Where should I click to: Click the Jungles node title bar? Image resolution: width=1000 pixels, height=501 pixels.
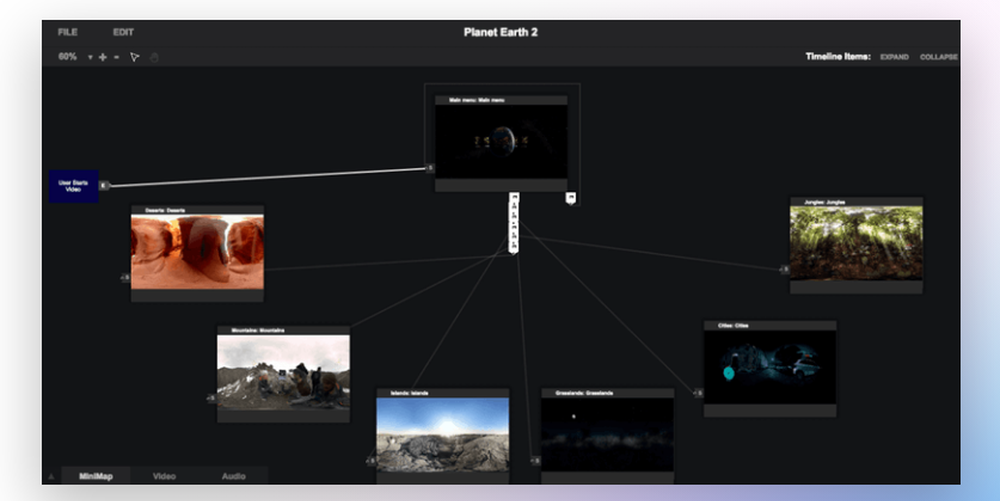(856, 202)
